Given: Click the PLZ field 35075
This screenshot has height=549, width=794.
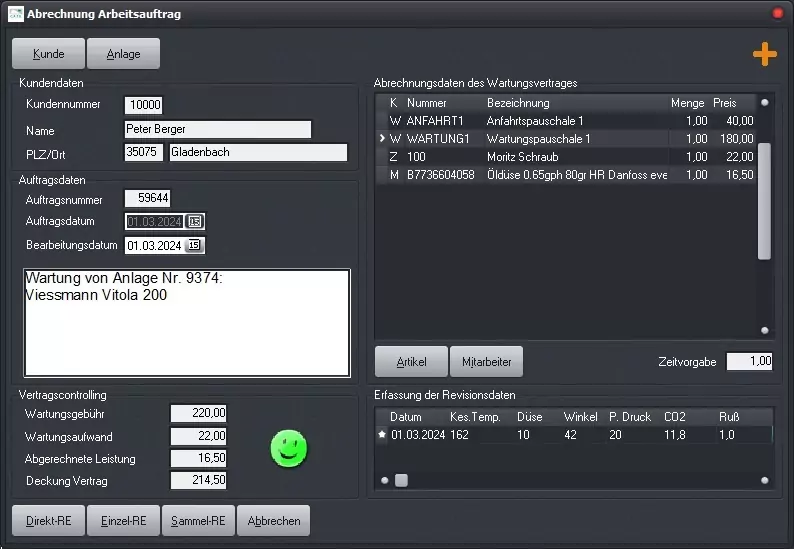Looking at the screenshot, I should click(143, 152).
